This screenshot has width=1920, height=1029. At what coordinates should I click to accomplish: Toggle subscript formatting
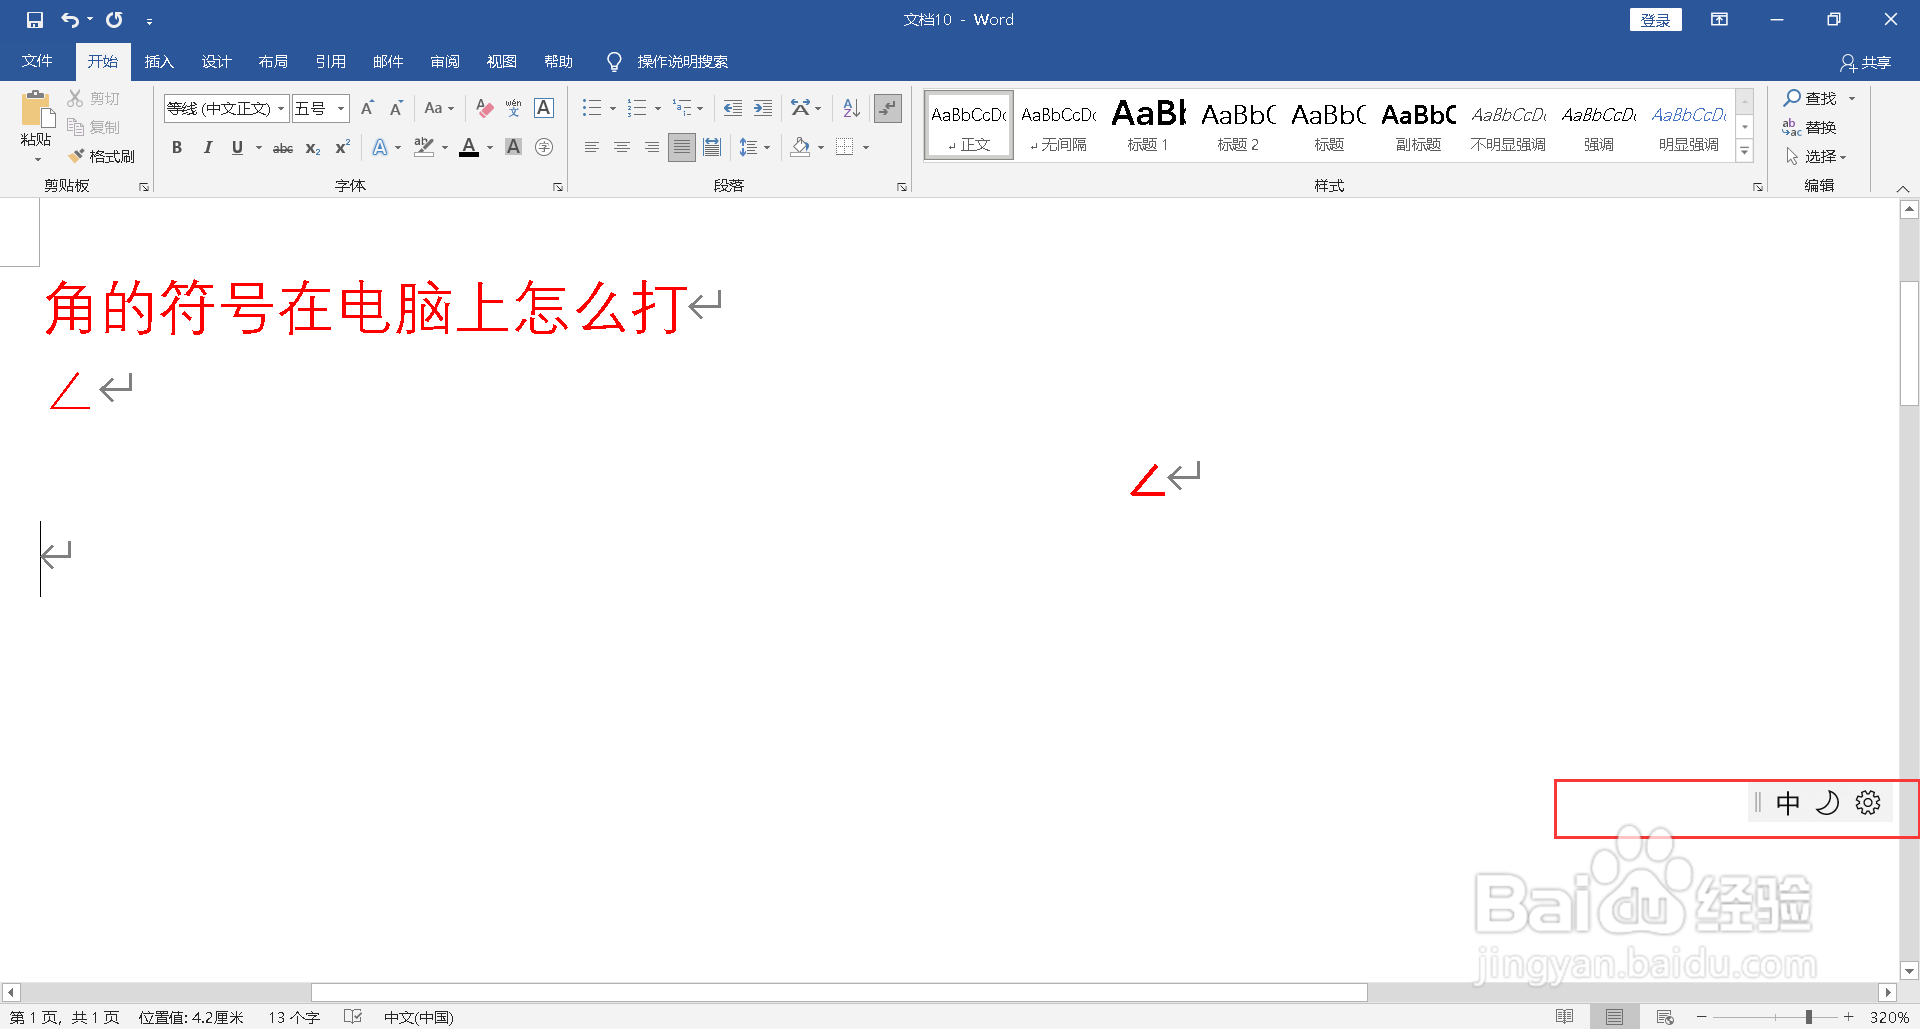coord(313,147)
